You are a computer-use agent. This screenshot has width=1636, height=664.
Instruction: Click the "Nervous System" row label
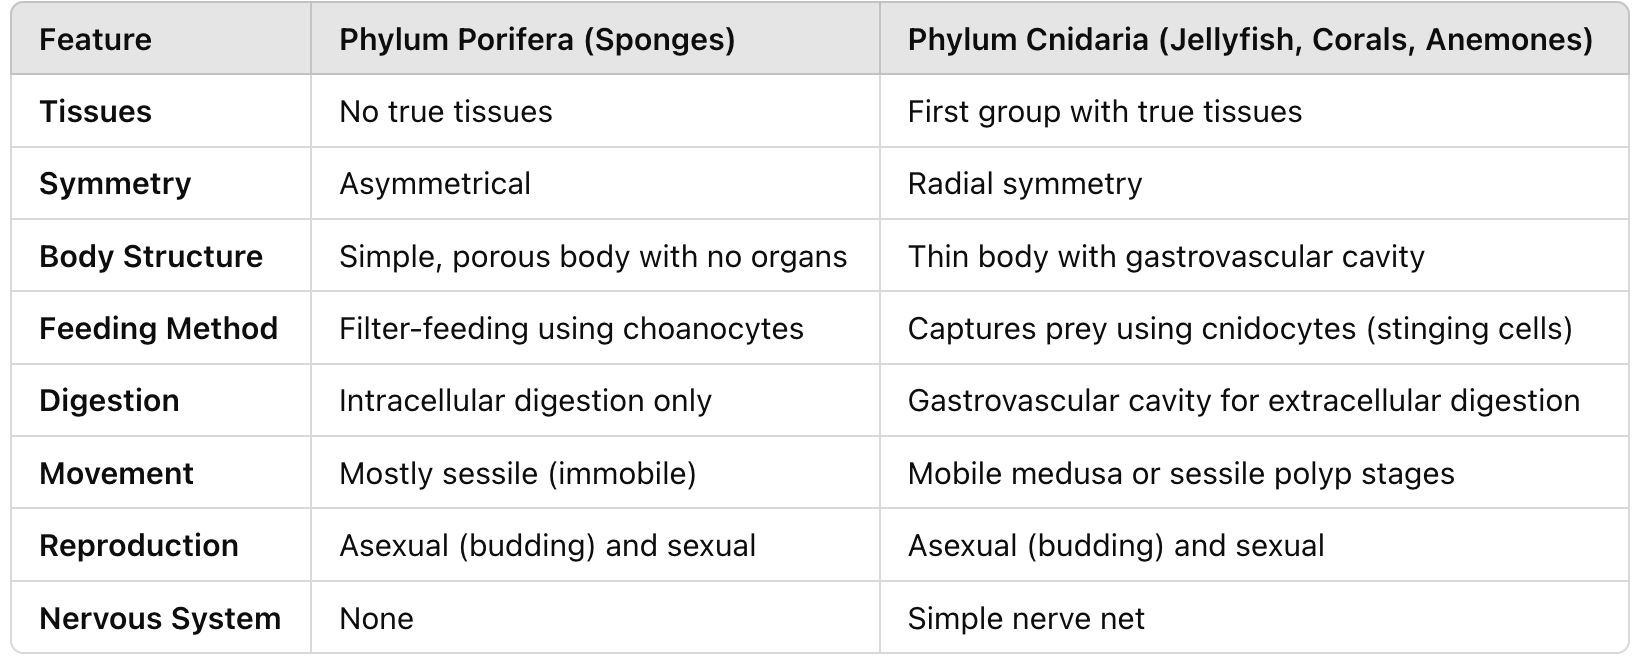[160, 619]
